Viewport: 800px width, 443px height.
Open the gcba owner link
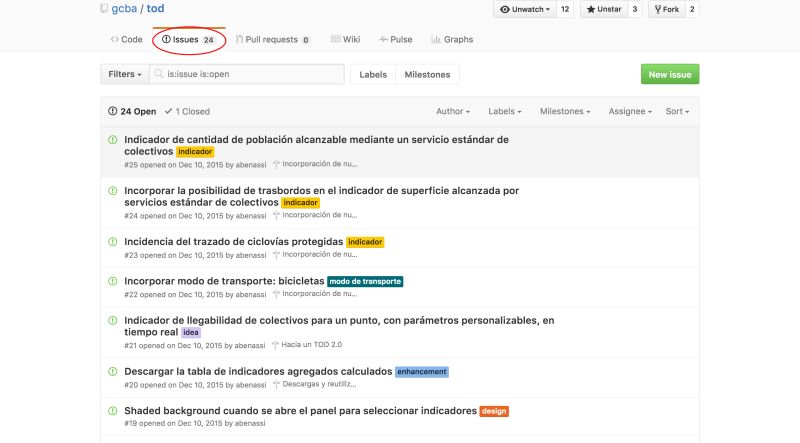click(x=124, y=8)
